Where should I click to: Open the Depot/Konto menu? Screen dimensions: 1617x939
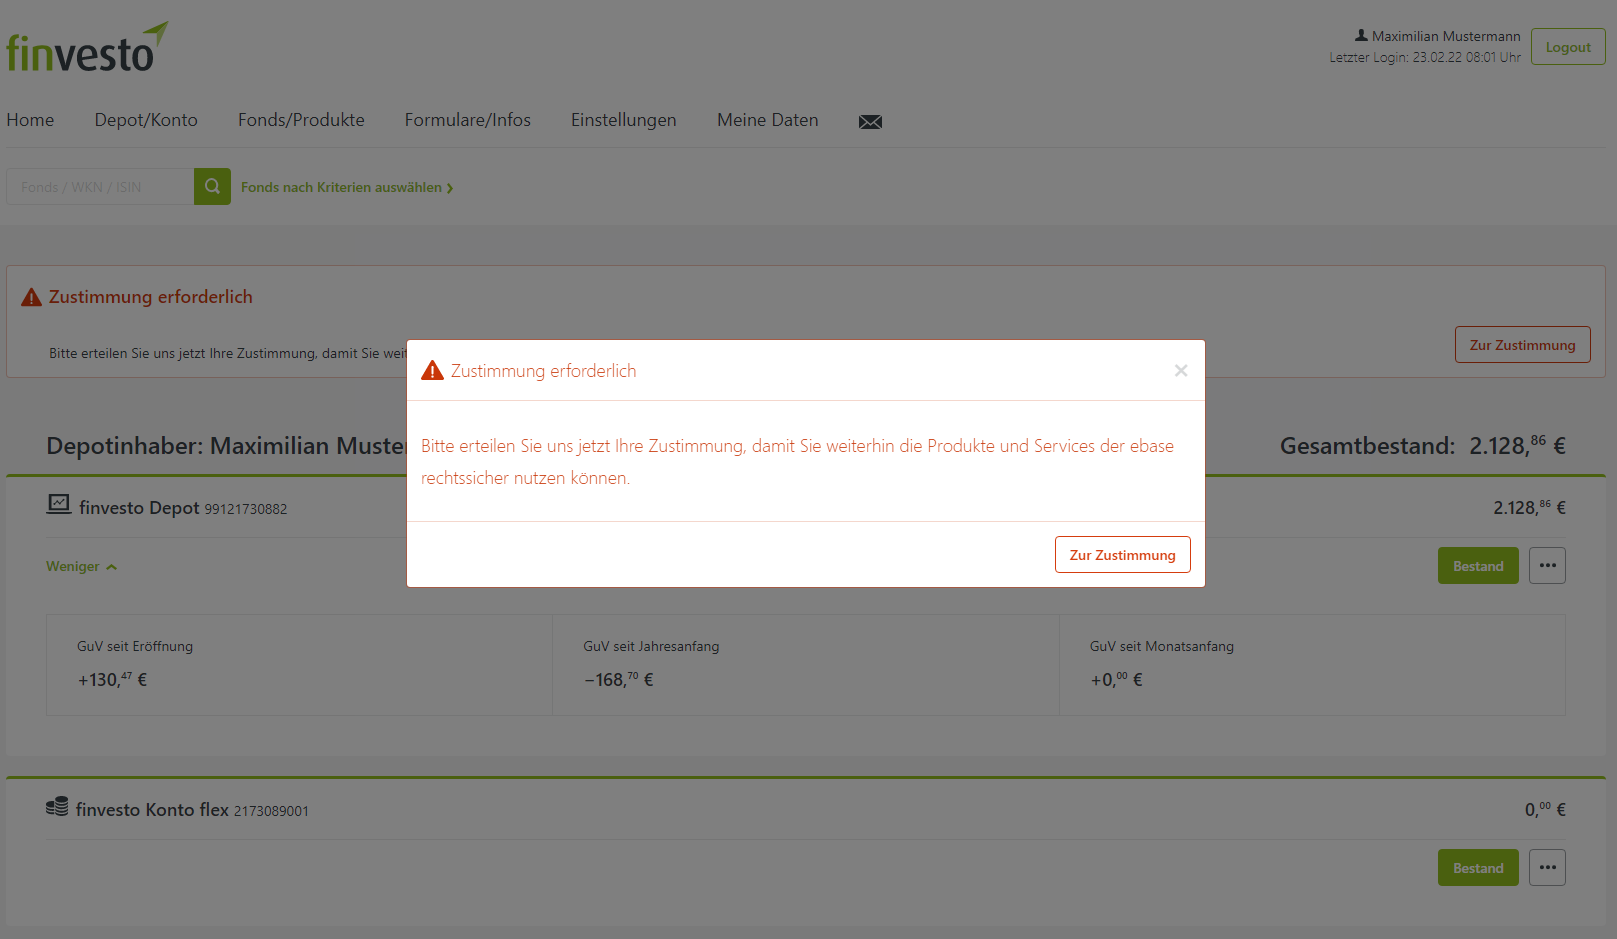[146, 120]
